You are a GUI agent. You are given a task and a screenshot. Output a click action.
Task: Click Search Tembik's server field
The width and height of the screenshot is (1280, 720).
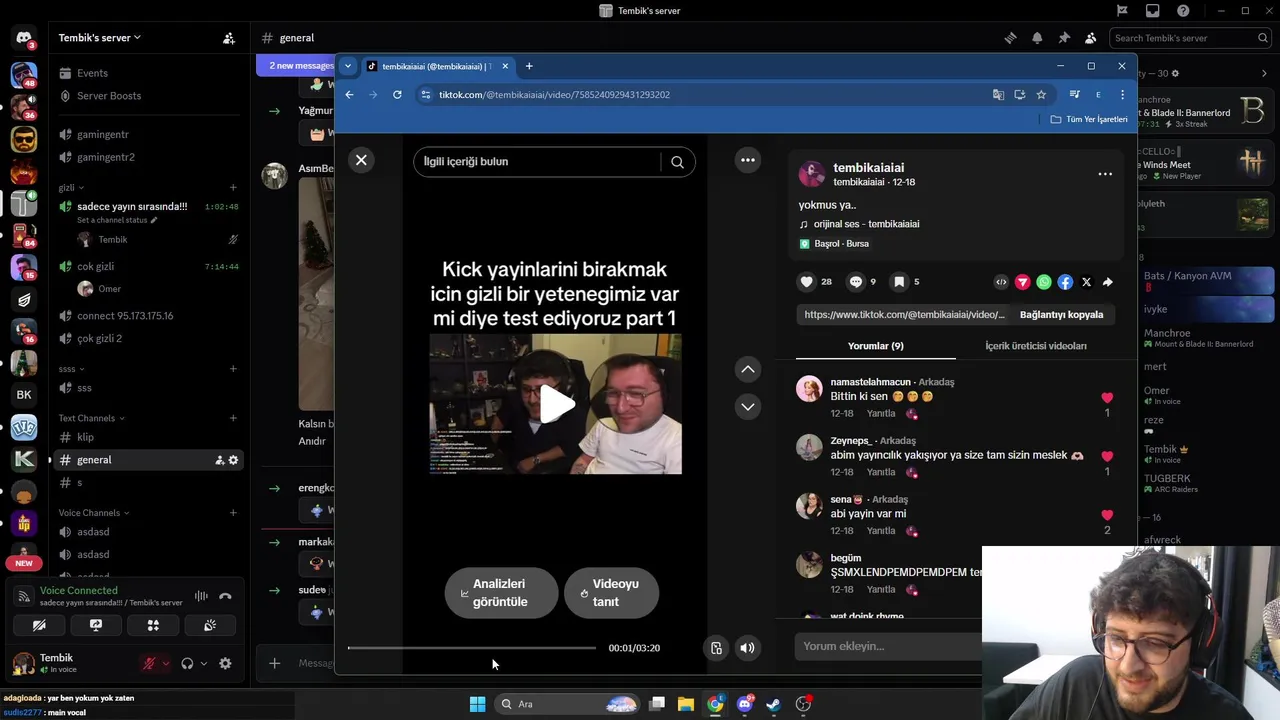[1190, 38]
